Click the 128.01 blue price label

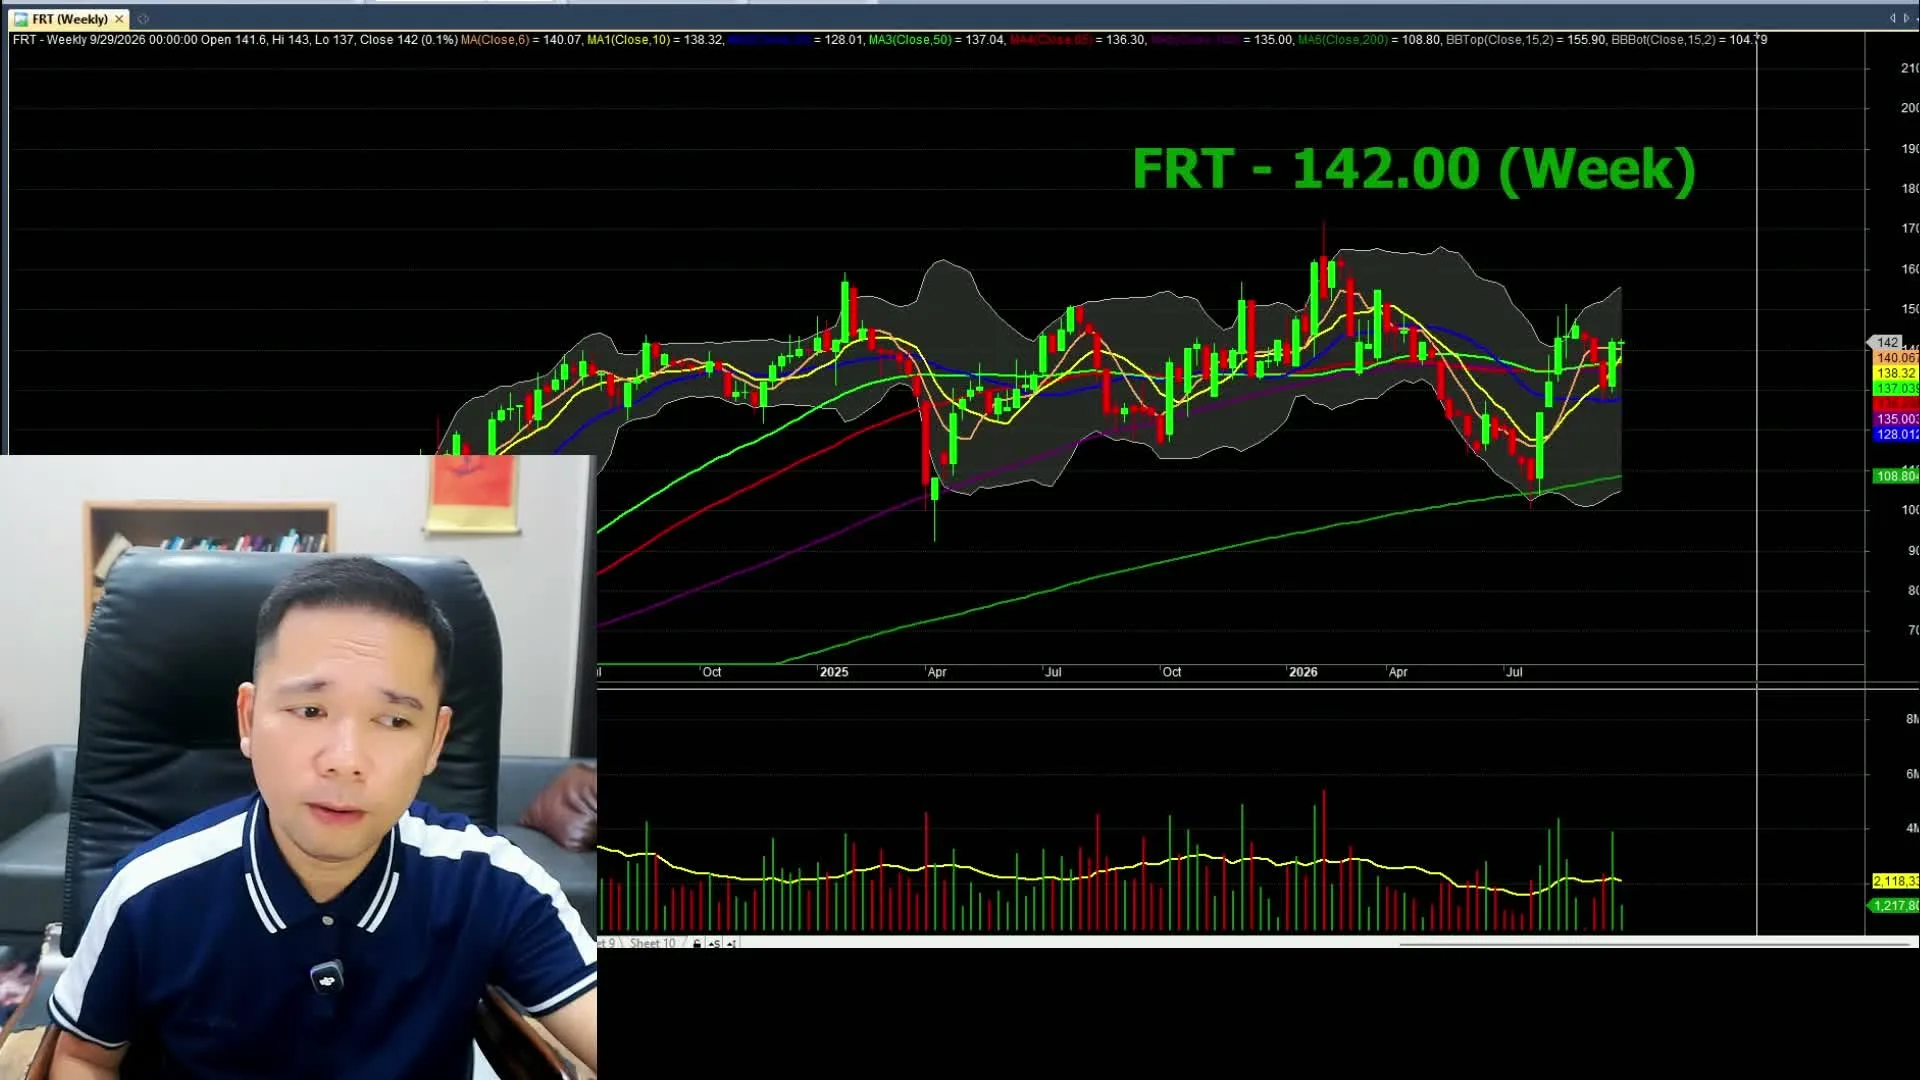point(1895,434)
